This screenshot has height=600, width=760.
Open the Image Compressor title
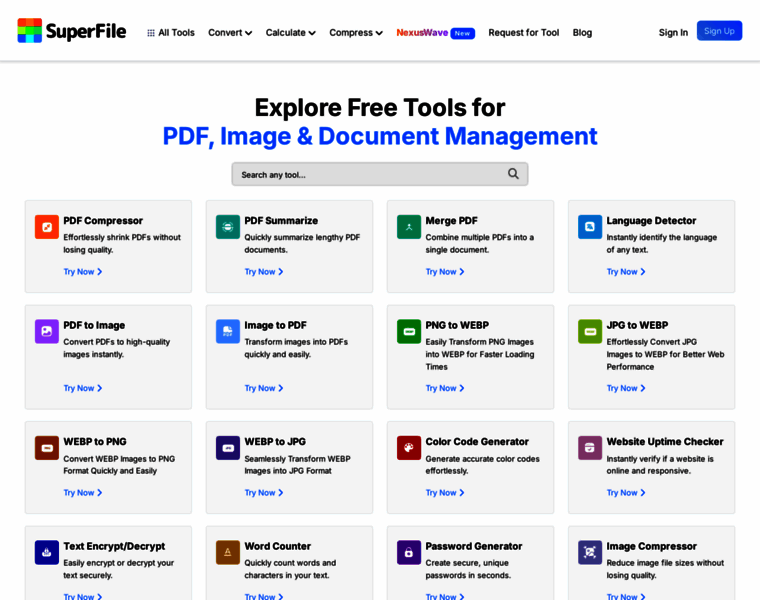tap(651, 546)
